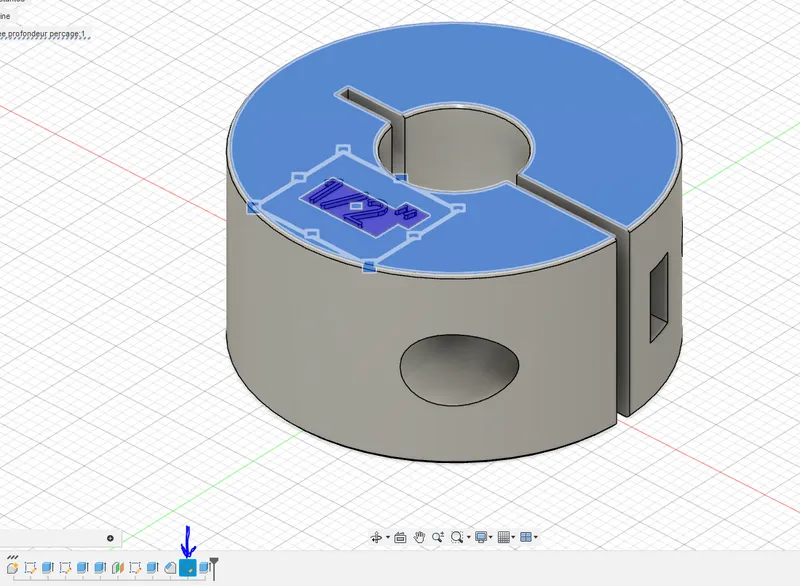The width and height of the screenshot is (800, 586).
Task: Select the green-orange split feature in timeline
Action: click(x=118, y=568)
